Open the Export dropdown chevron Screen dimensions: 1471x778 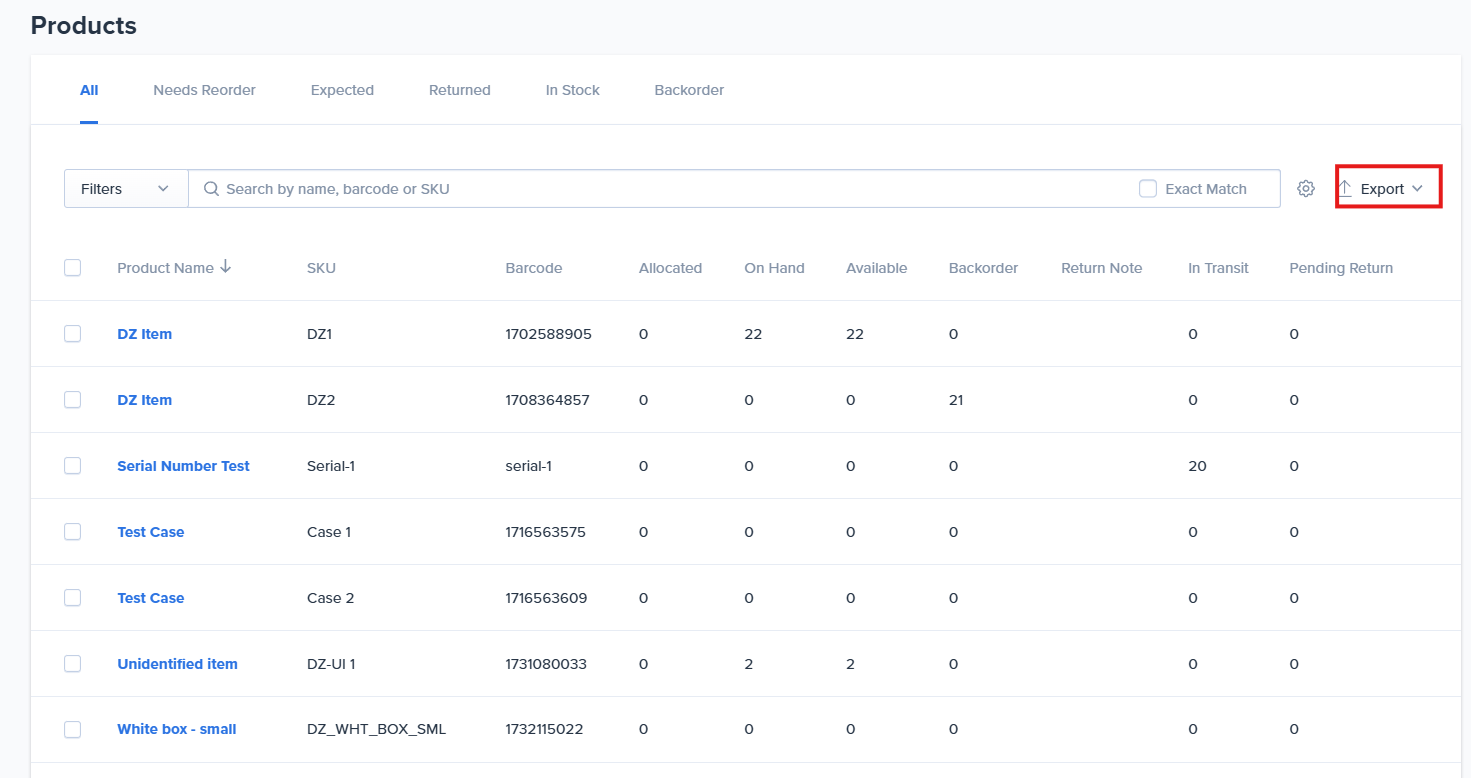coord(1417,188)
